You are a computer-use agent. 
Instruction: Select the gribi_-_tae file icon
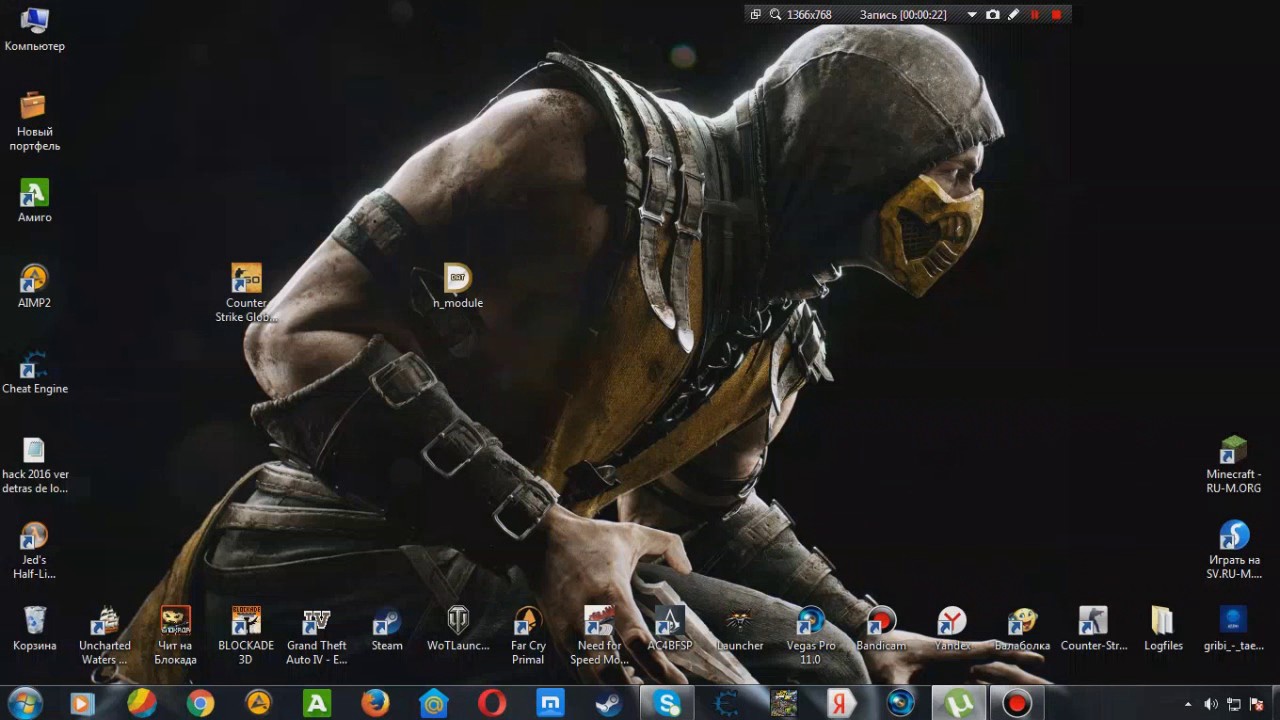[1234, 629]
